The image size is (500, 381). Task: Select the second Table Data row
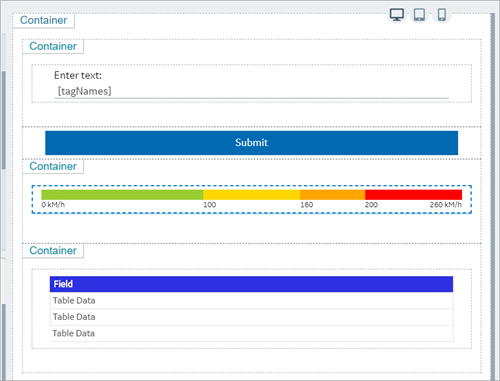pyautogui.click(x=251, y=317)
